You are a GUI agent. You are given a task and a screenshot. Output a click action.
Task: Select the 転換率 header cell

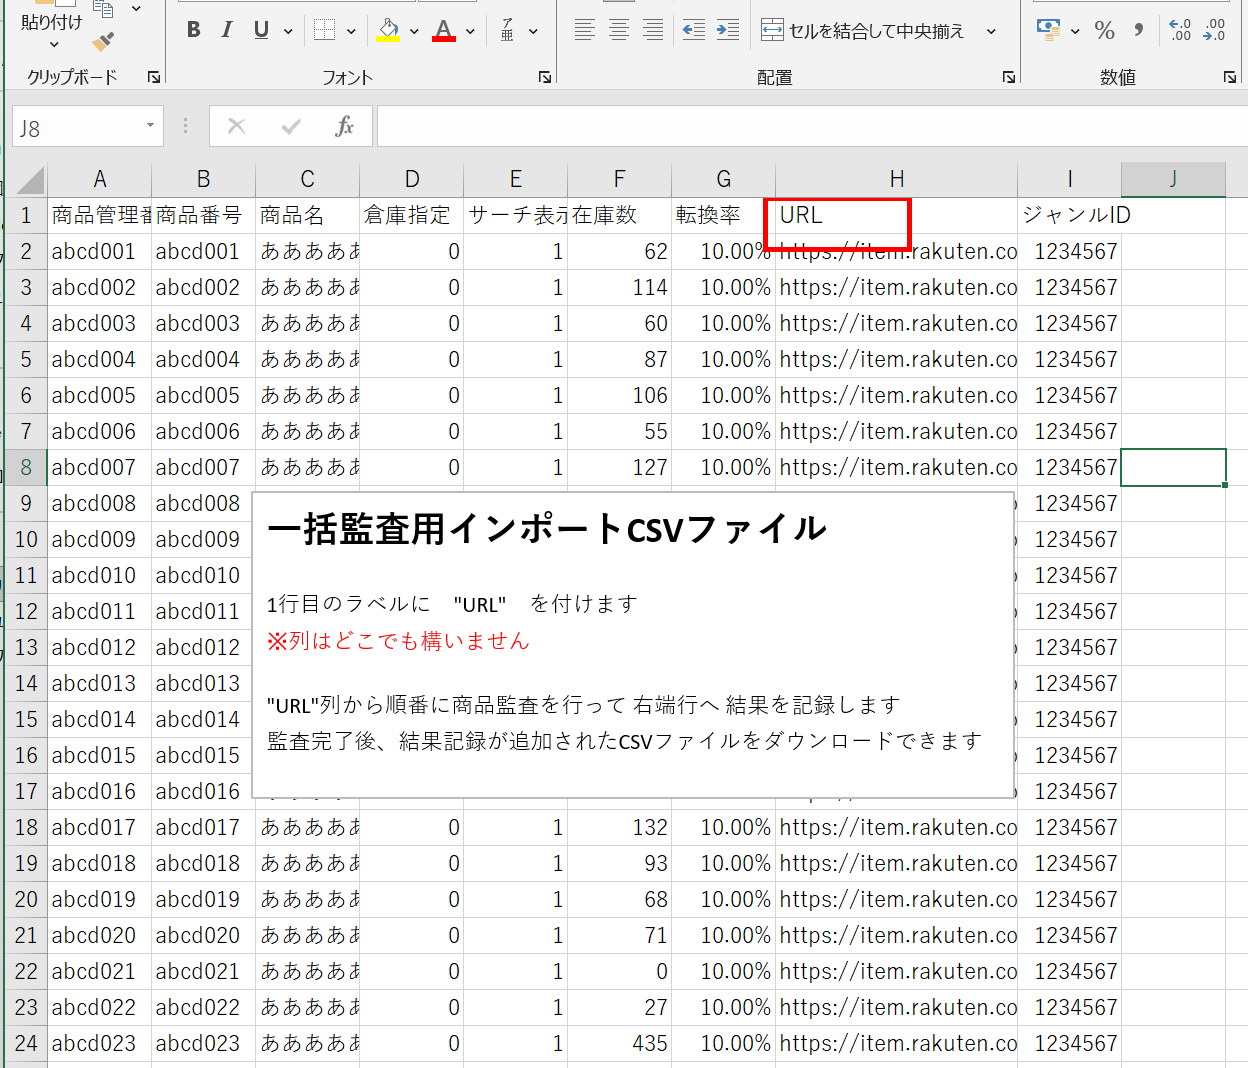click(724, 215)
